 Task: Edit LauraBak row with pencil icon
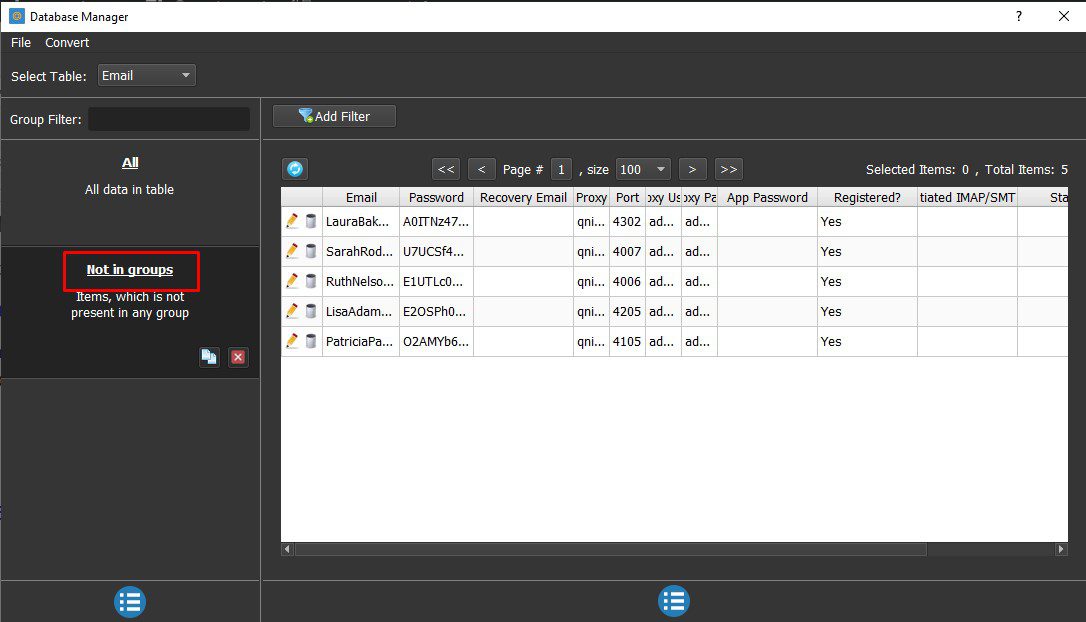pos(292,221)
